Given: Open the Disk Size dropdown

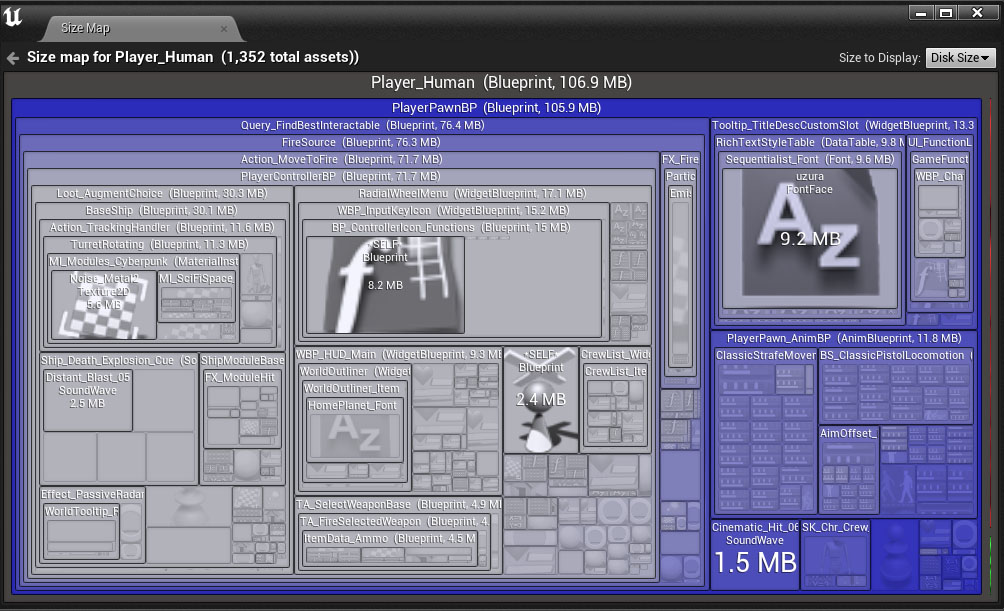Looking at the screenshot, I should 960,58.
